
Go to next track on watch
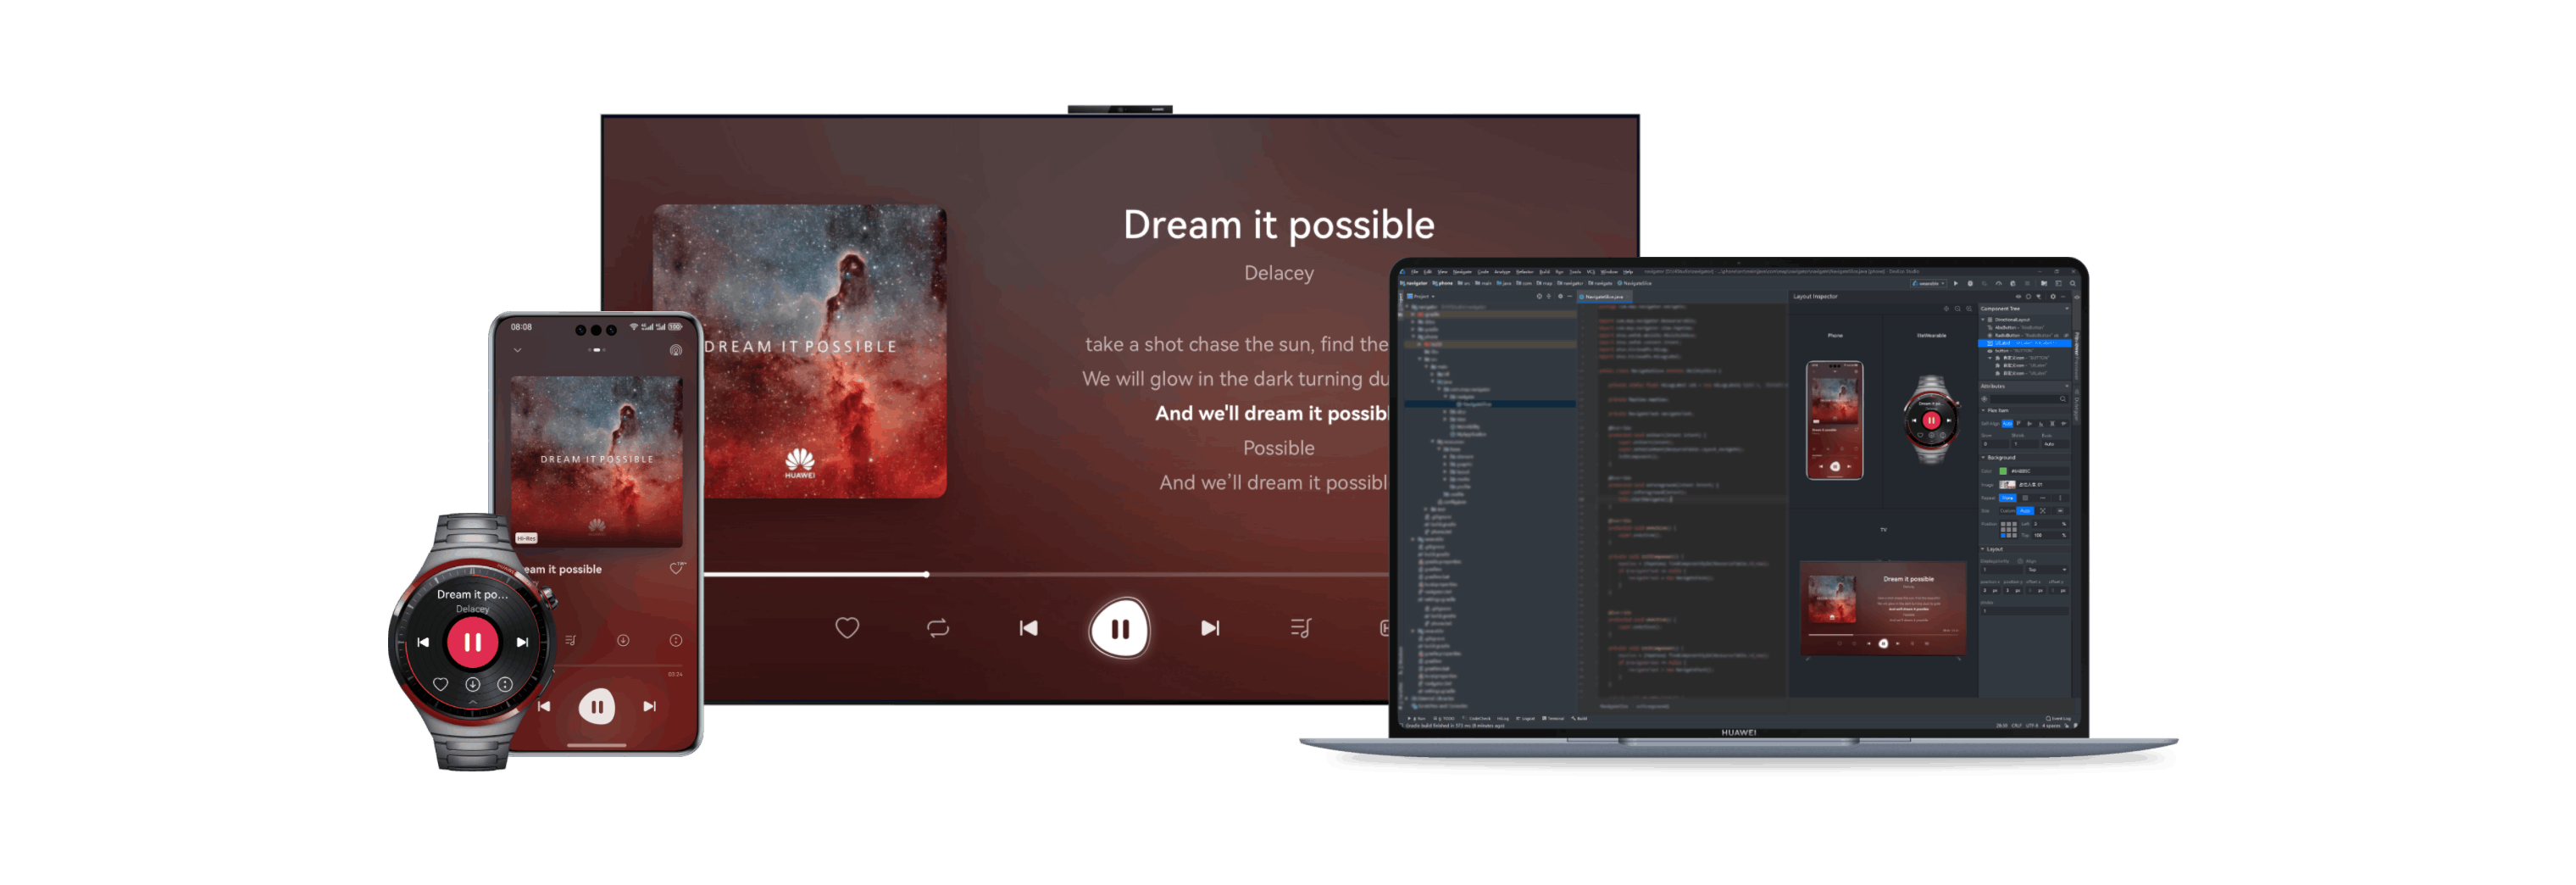[522, 642]
